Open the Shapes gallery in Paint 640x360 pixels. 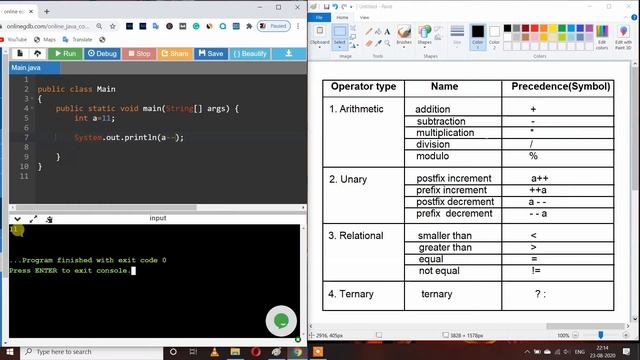click(x=424, y=36)
